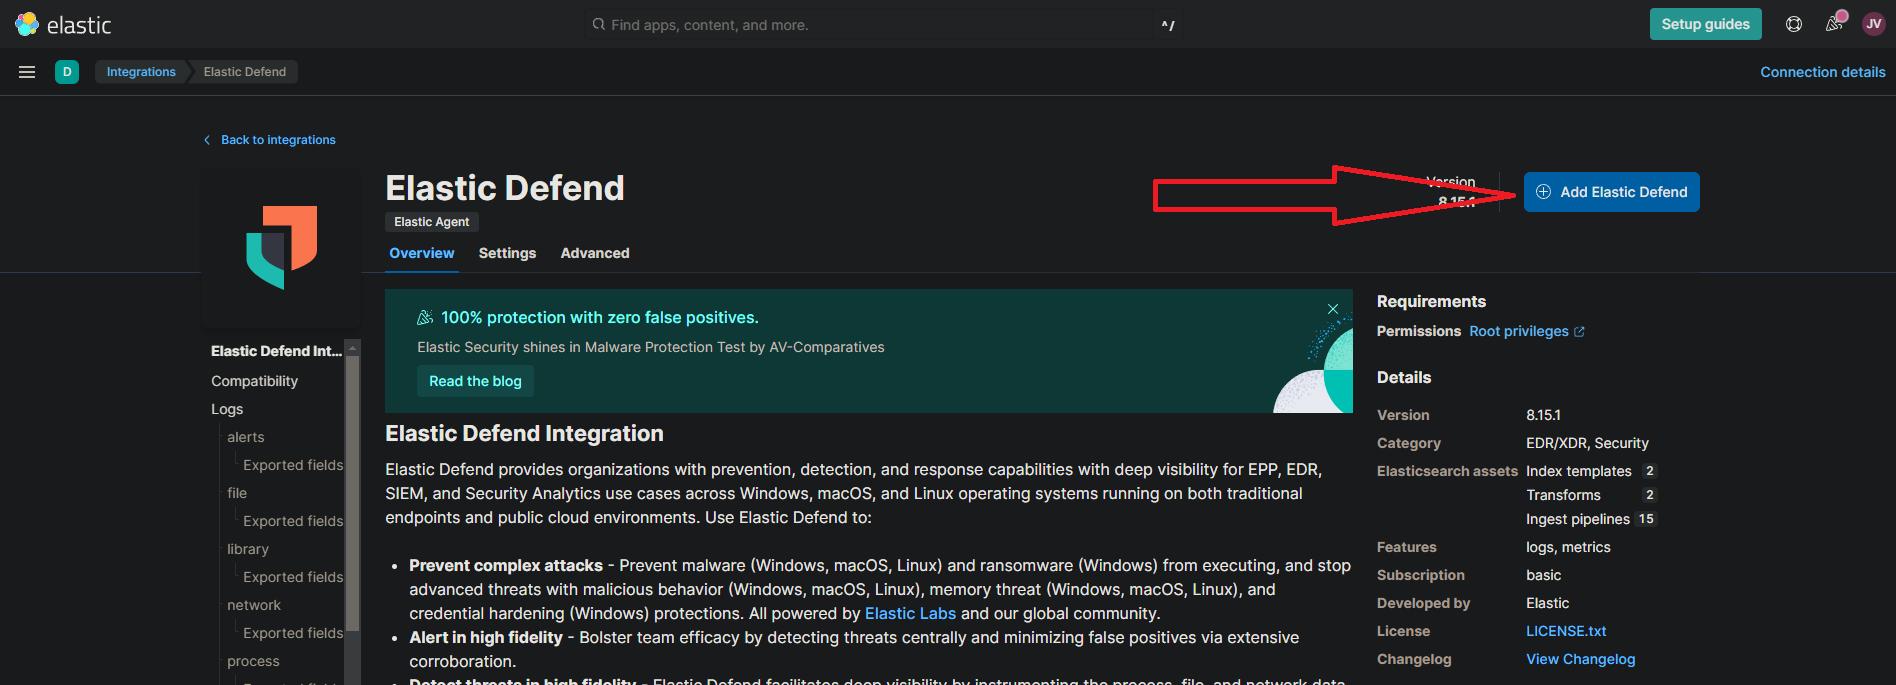
Task: Click View Changelog link
Action: [x=1581, y=659]
